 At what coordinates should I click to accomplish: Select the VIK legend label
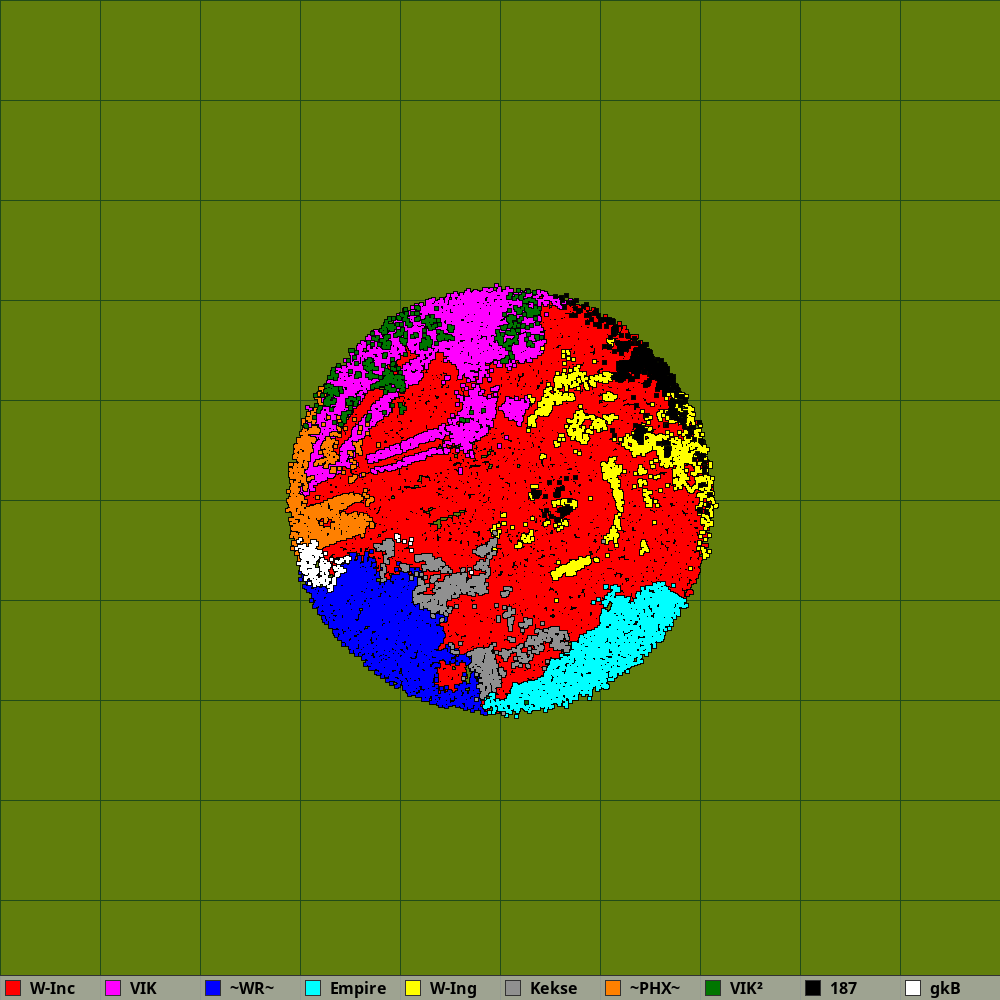click(143, 988)
